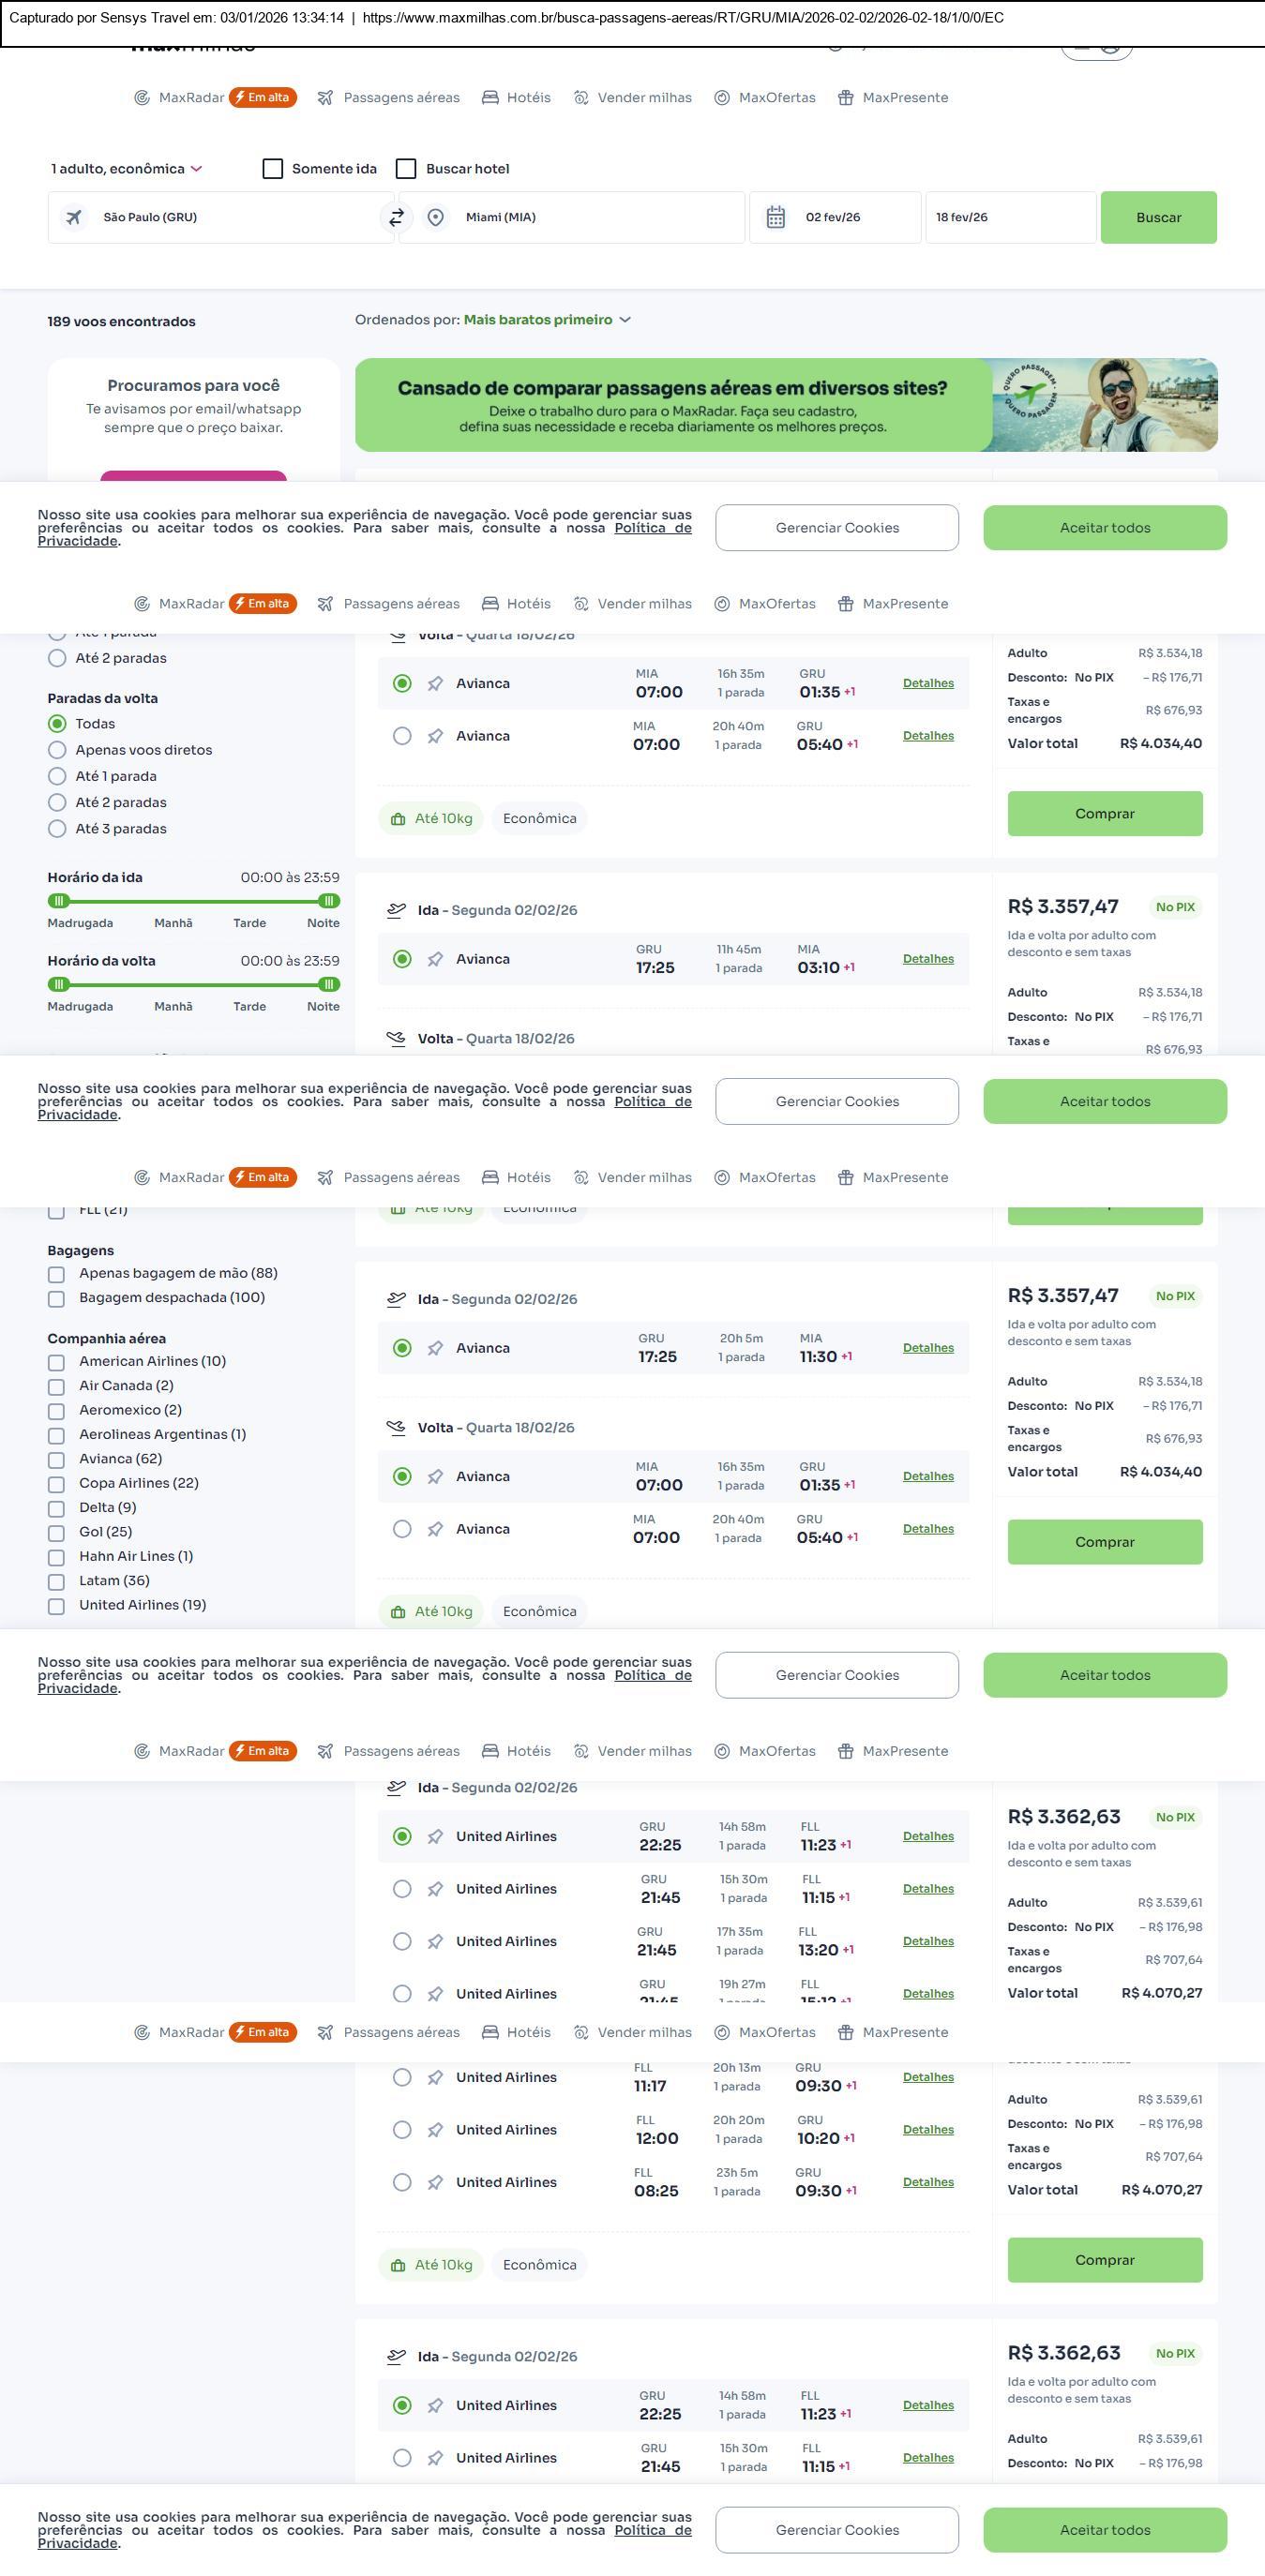Enable the Buscar hotel checkbox
1265x2576 pixels.
(x=406, y=169)
